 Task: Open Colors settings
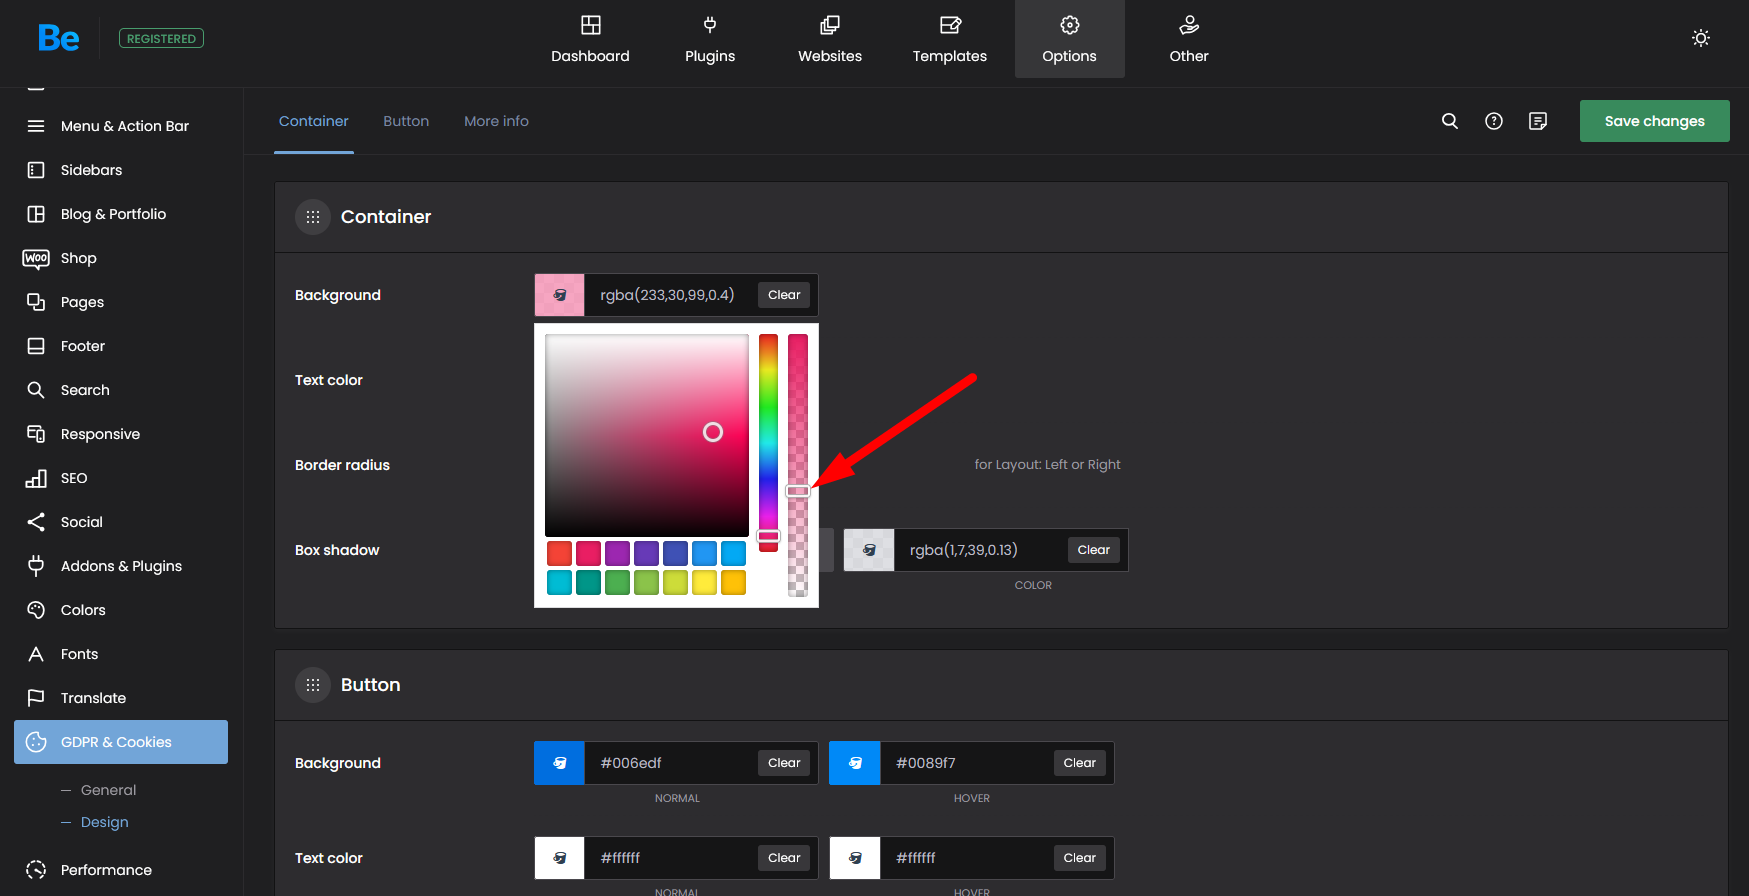click(121, 610)
